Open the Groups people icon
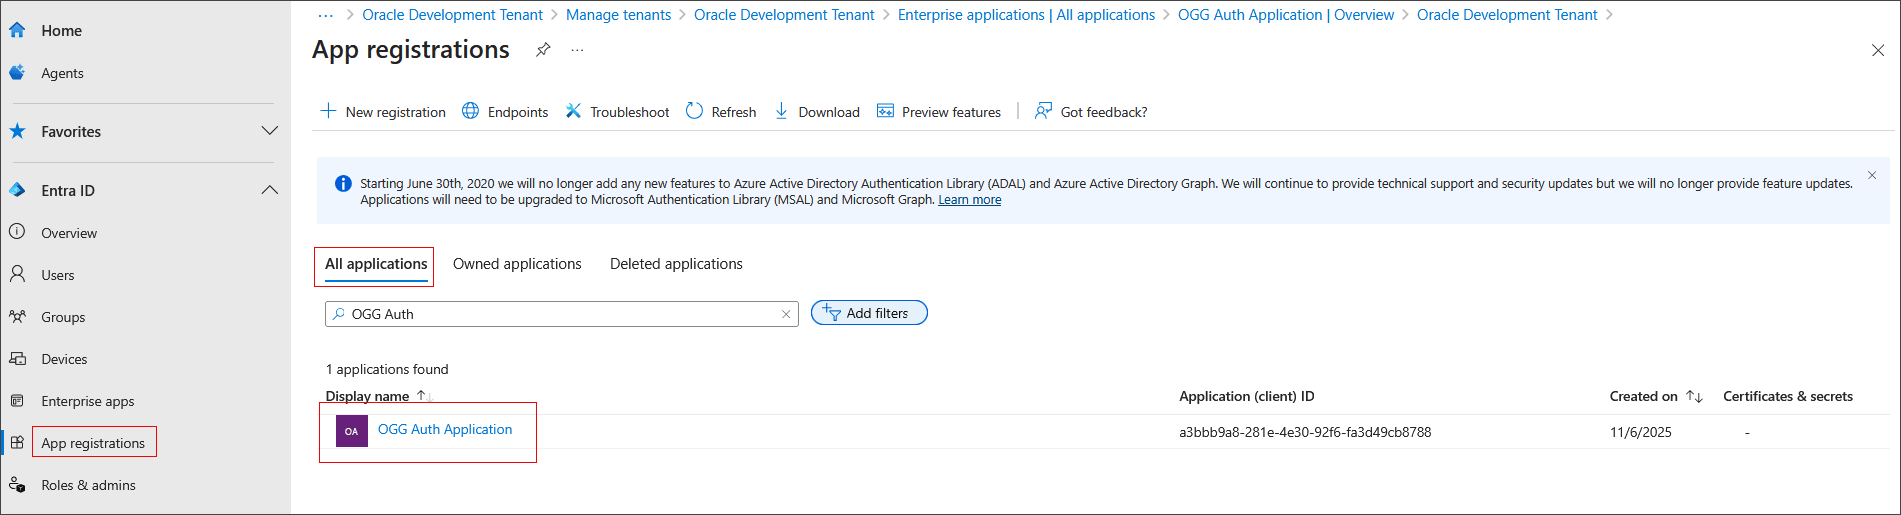Screen dimensions: 1901x515 pyautogui.click(x=17, y=316)
